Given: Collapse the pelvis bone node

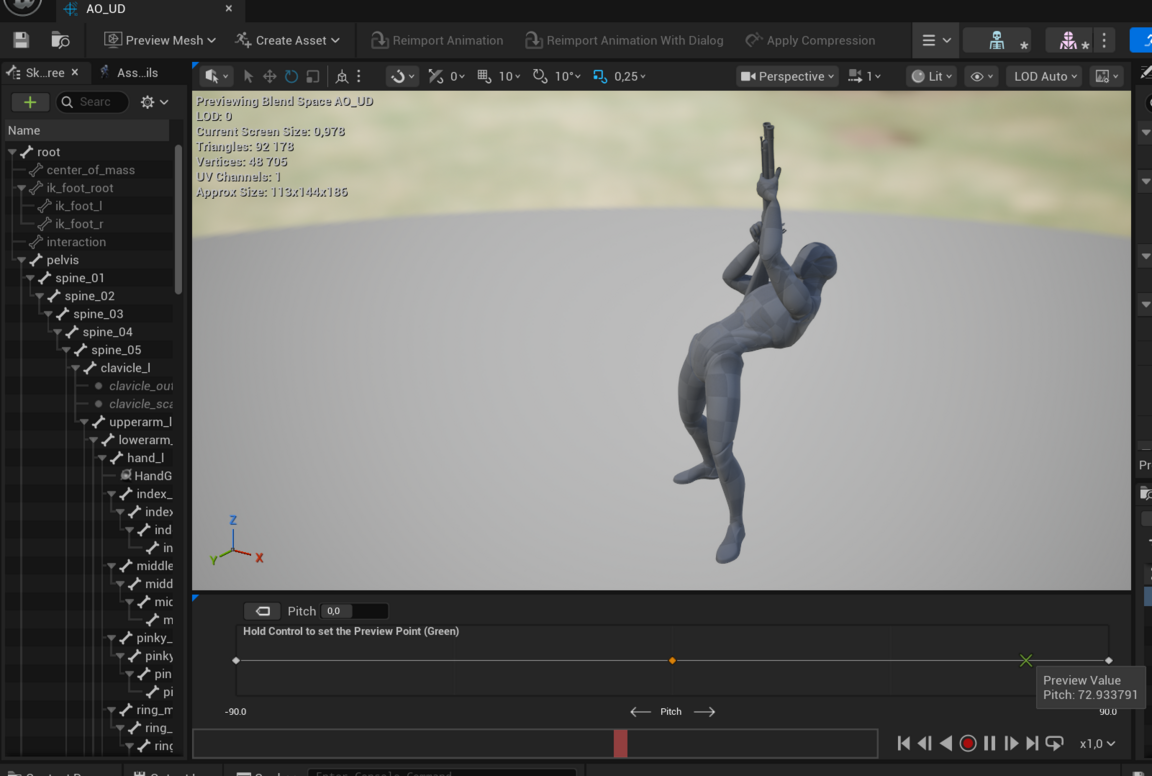Looking at the screenshot, I should tap(21, 260).
